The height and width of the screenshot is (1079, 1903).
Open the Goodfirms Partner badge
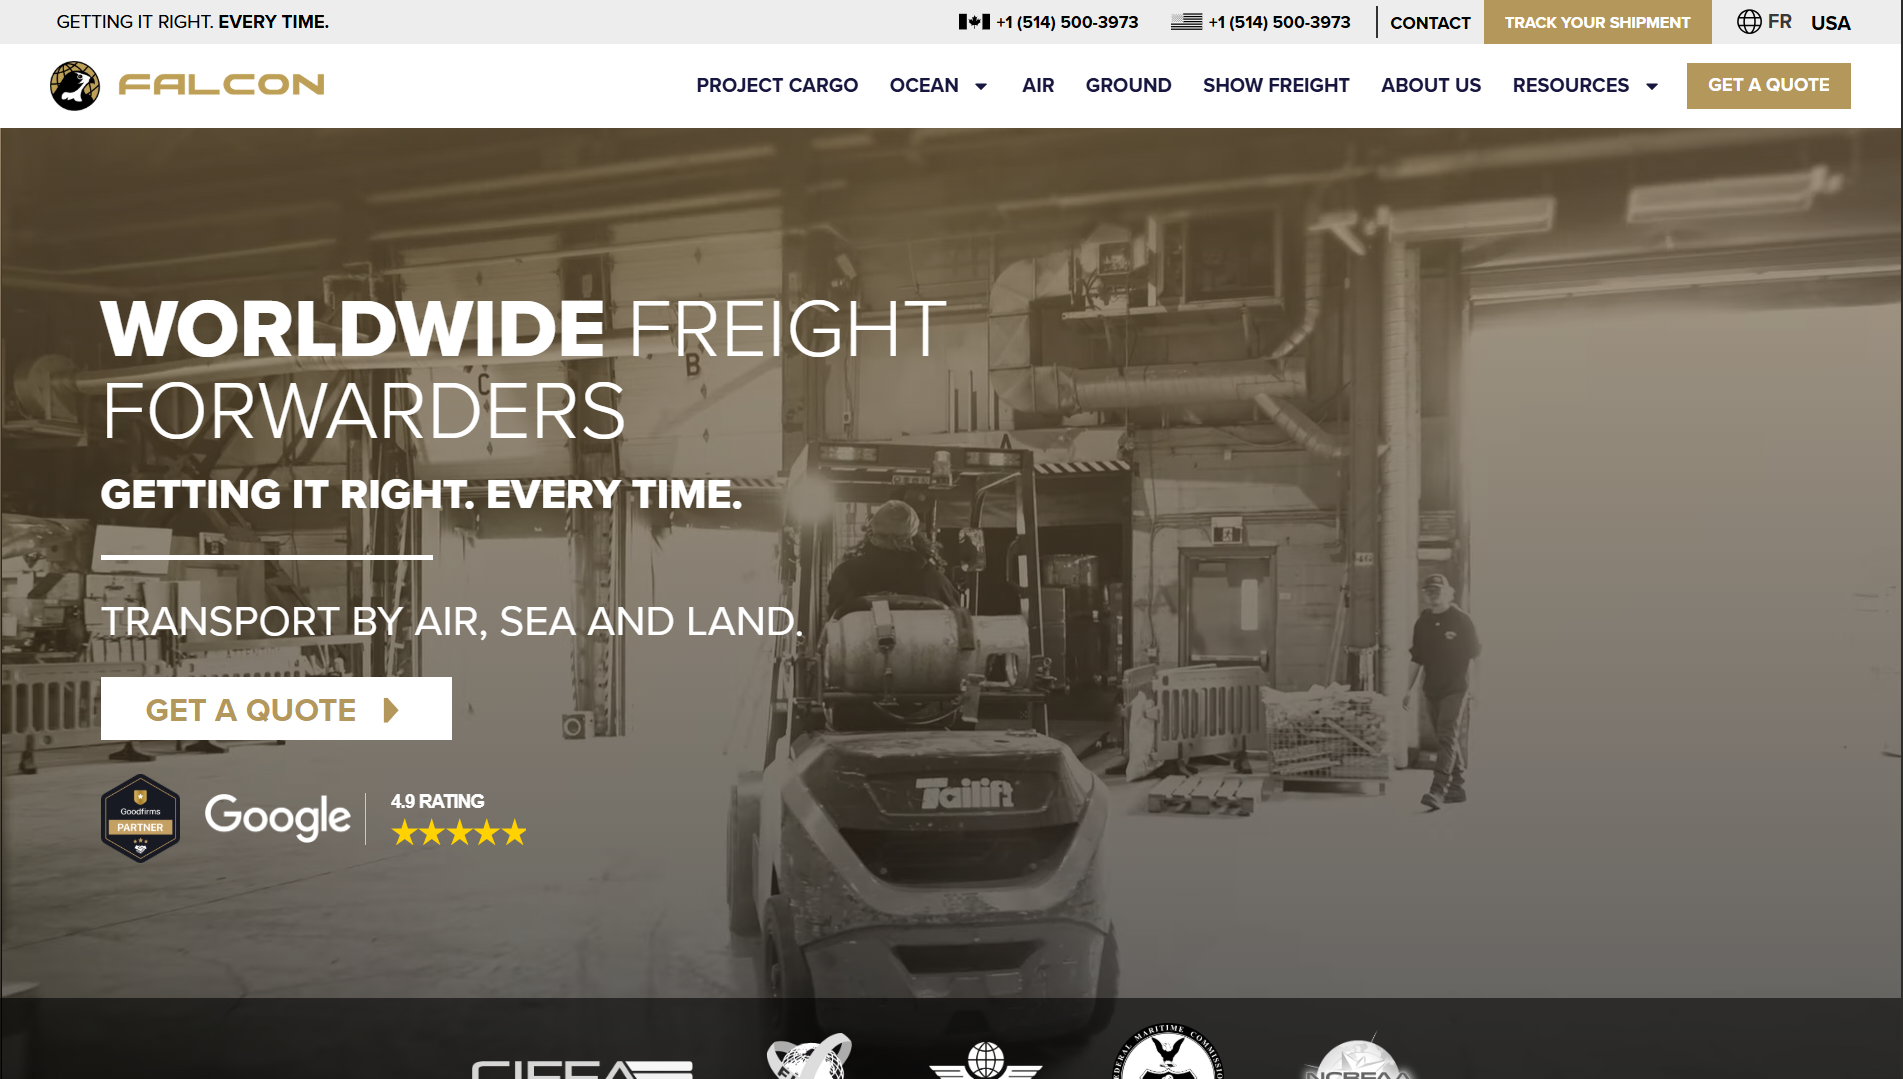point(140,818)
